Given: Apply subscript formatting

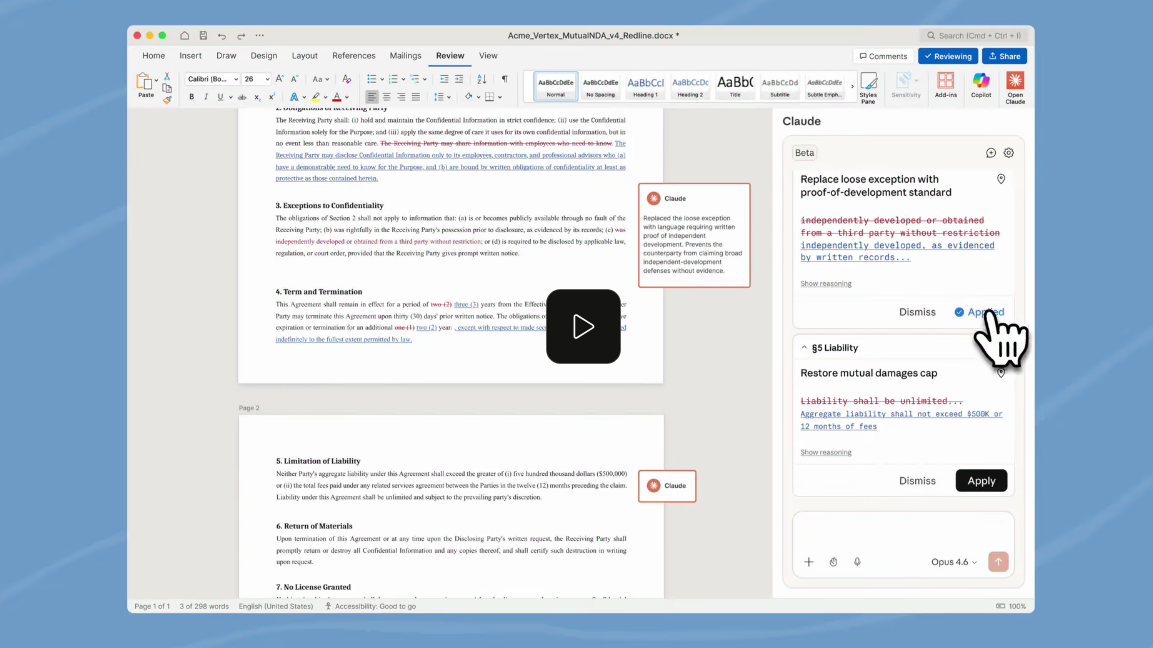Looking at the screenshot, I should pyautogui.click(x=257, y=97).
